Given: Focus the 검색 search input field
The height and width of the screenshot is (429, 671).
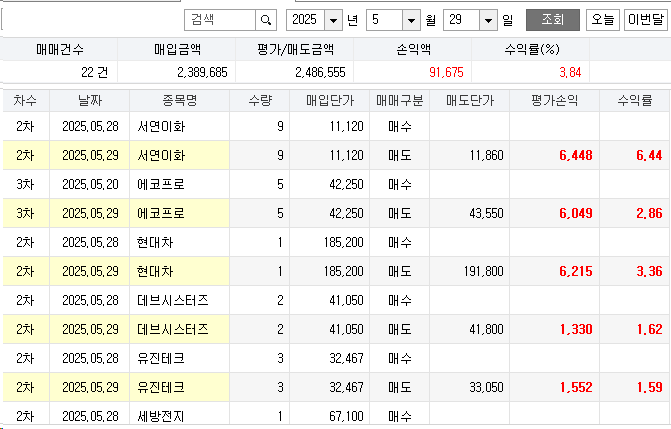Looking at the screenshot, I should 220,19.
